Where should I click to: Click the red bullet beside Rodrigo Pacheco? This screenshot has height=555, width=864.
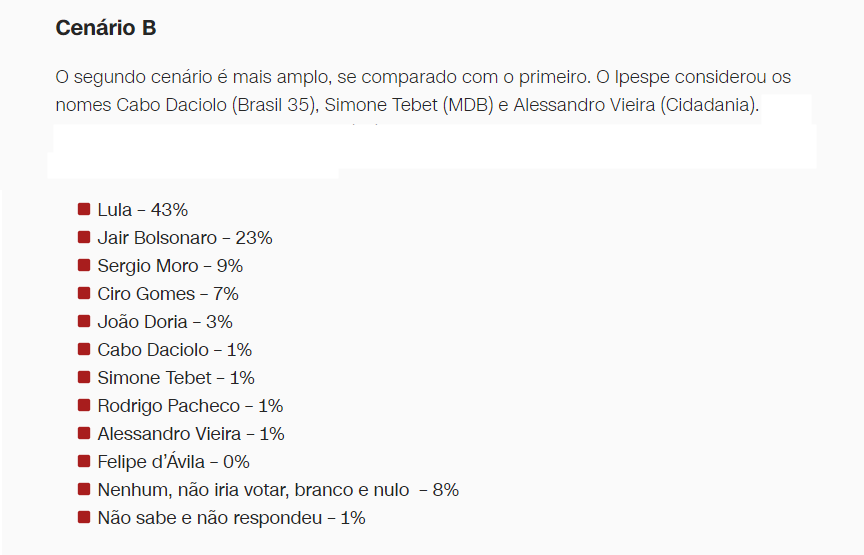84,405
